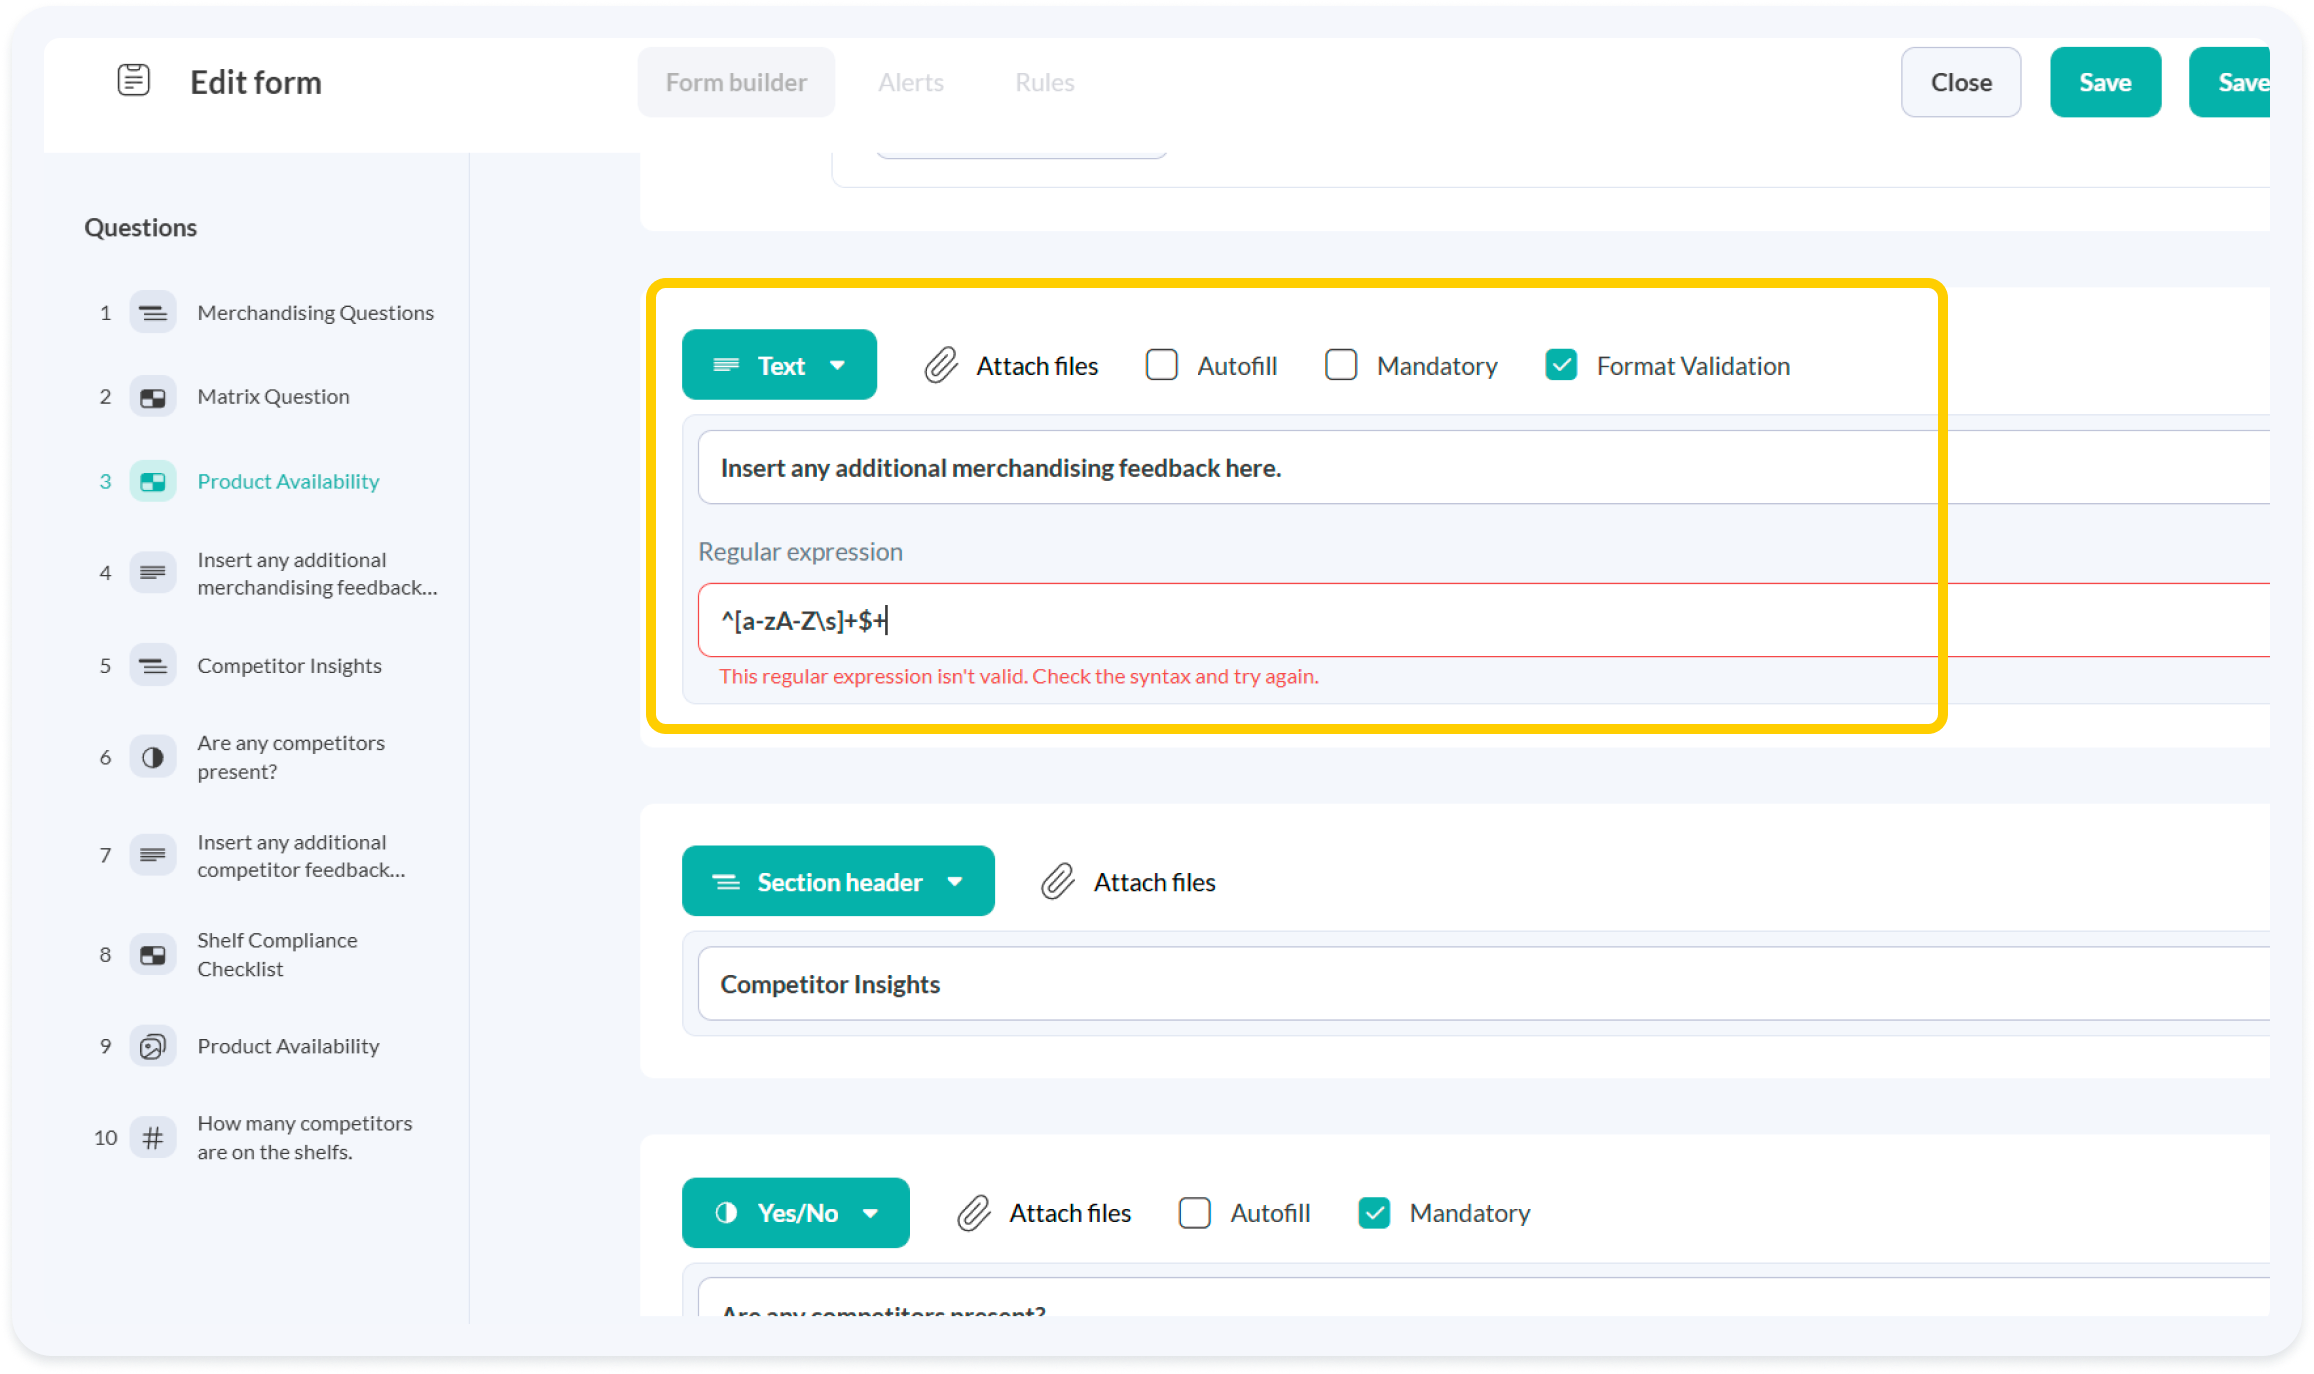Image resolution: width=2314 pixels, height=1374 pixels.
Task: Click the Close button
Action: pos(1961,82)
